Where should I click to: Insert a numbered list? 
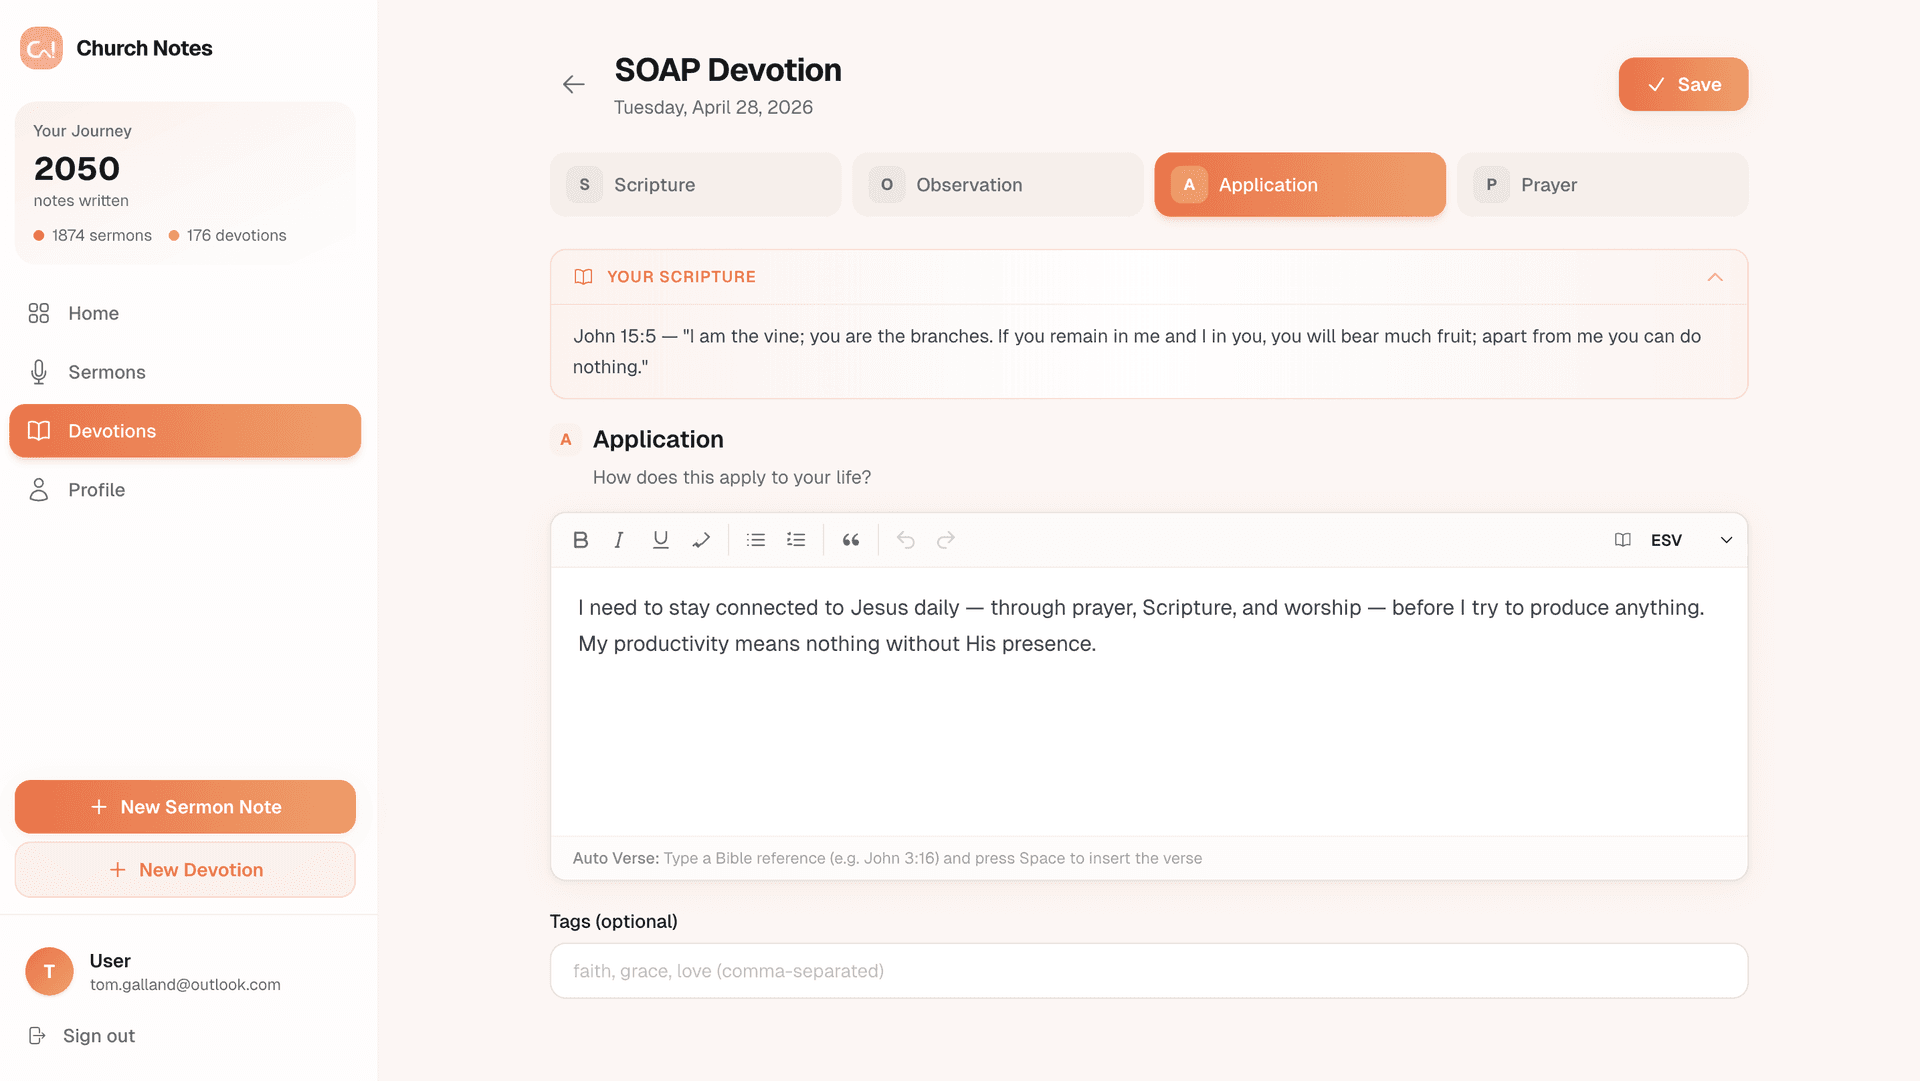pyautogui.click(x=796, y=540)
